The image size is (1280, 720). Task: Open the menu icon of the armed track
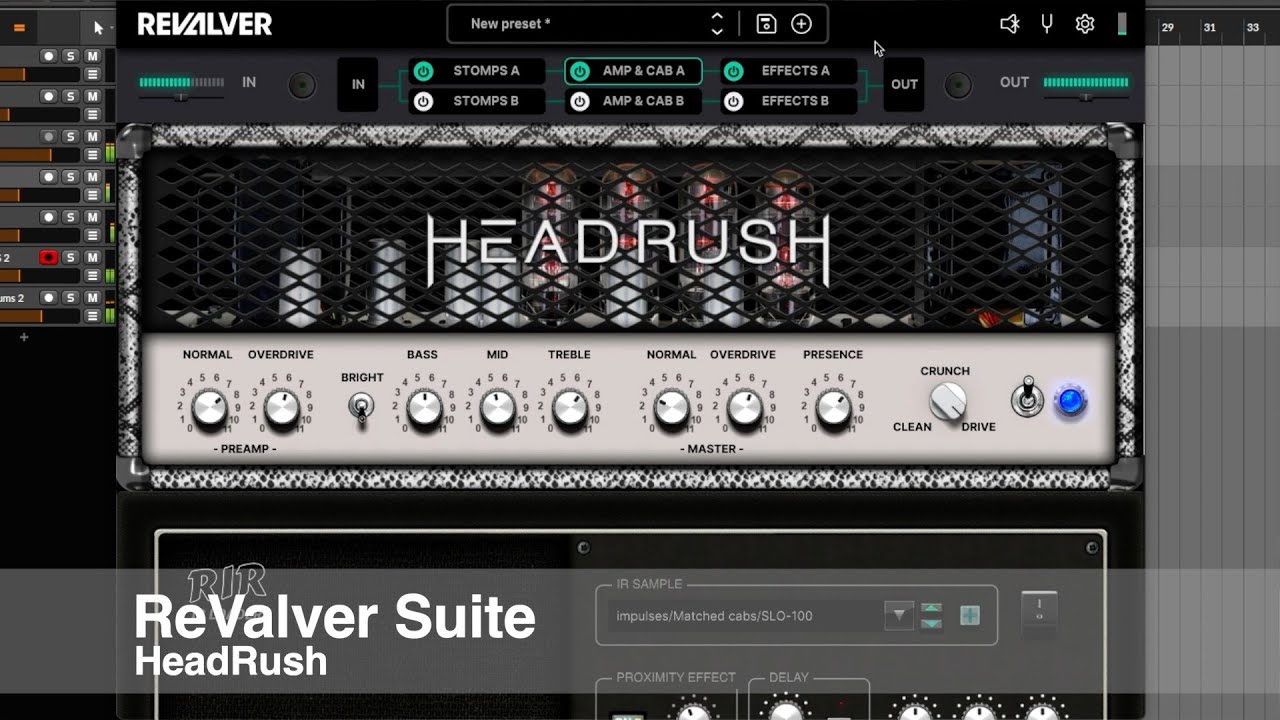[92, 275]
